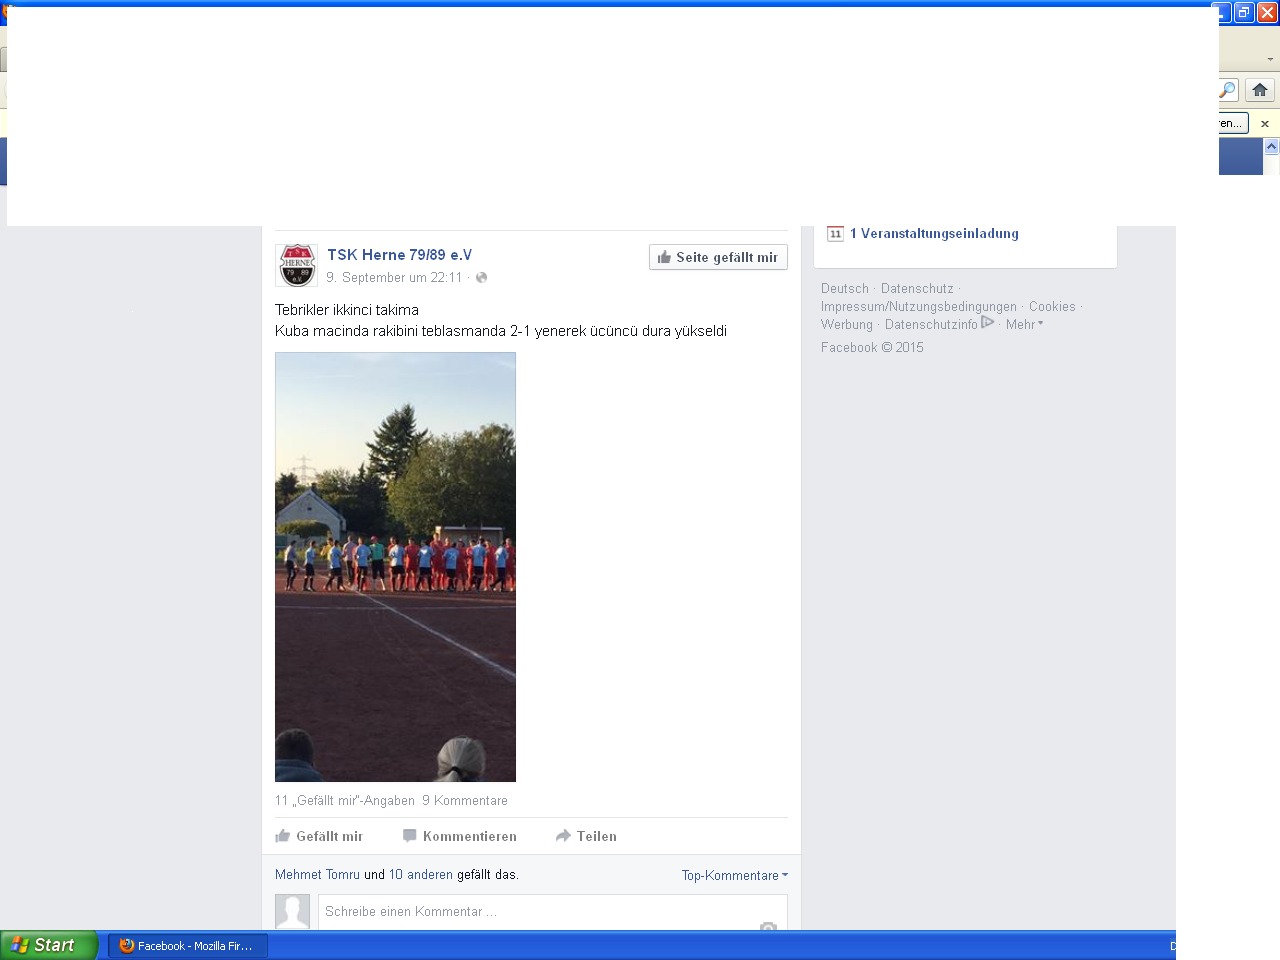Select the Deutsch language link
Screen dimensions: 1280x960
coord(845,289)
